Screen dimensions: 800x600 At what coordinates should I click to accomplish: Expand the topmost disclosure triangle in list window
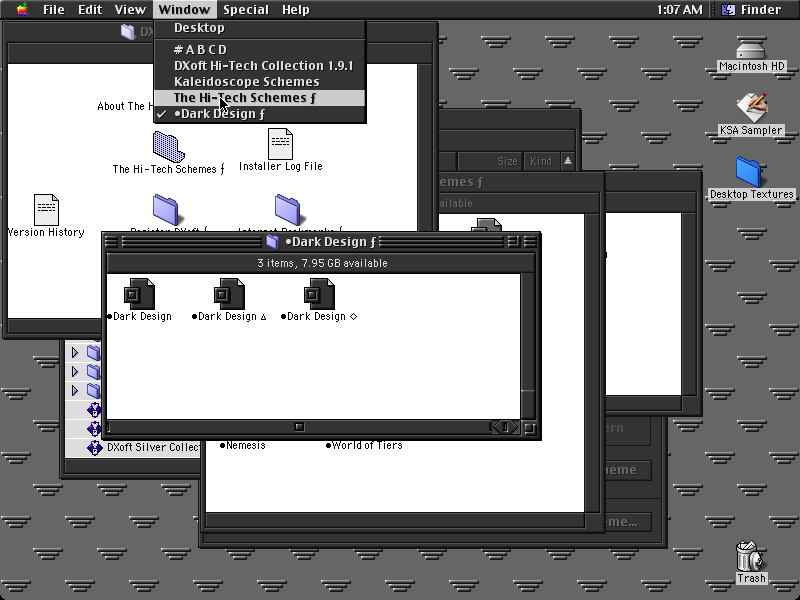coord(75,352)
